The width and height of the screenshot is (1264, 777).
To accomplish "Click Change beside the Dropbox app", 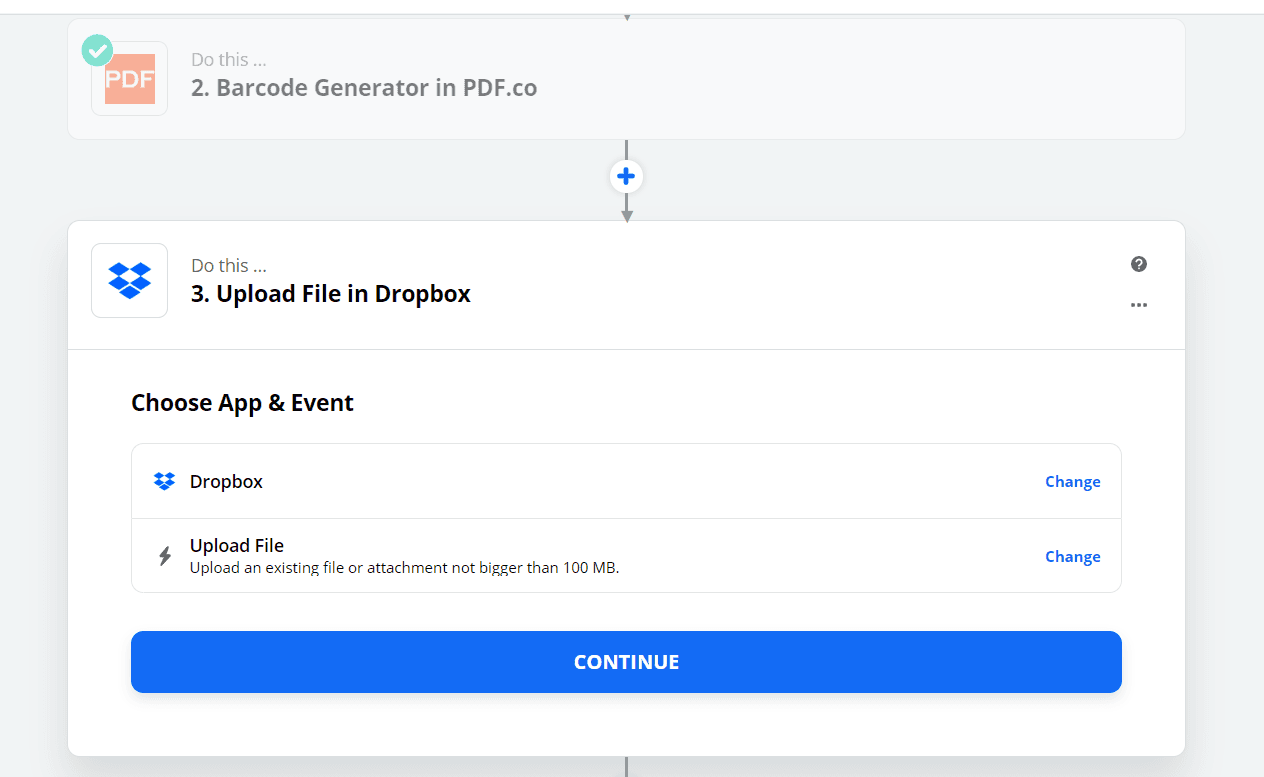I will (x=1072, y=481).
